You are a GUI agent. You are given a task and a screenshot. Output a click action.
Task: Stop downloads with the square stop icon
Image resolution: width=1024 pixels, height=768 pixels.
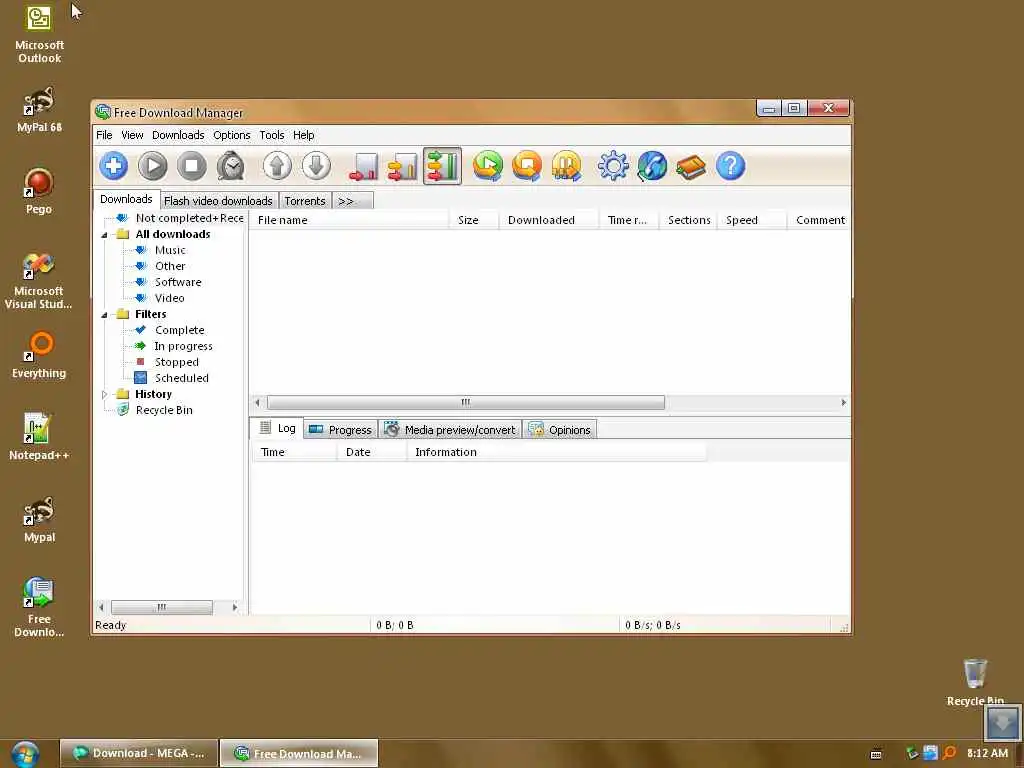192,166
